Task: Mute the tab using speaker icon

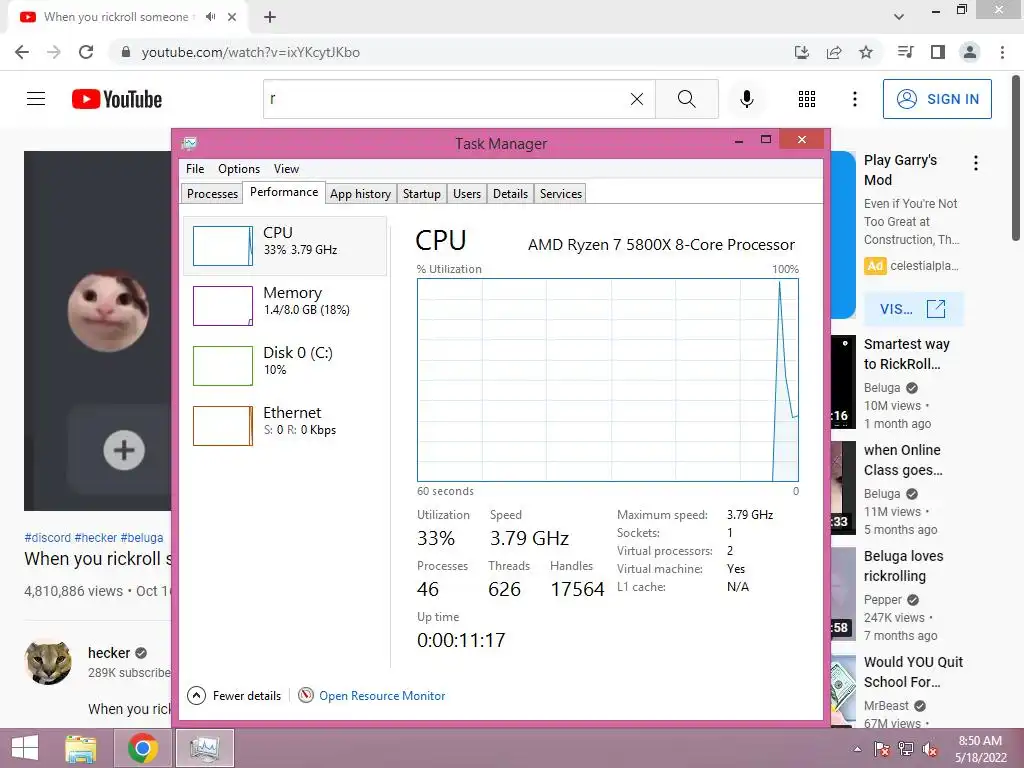Action: pyautogui.click(x=210, y=17)
